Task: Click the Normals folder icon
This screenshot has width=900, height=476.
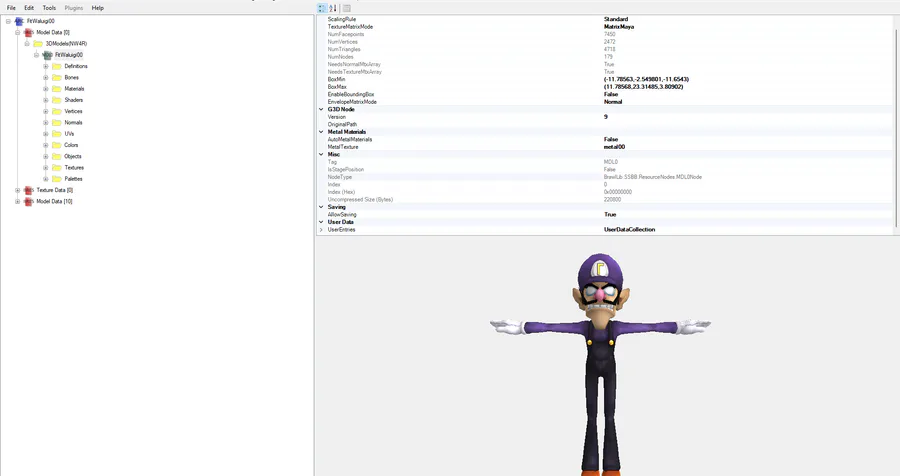Action: (57, 123)
